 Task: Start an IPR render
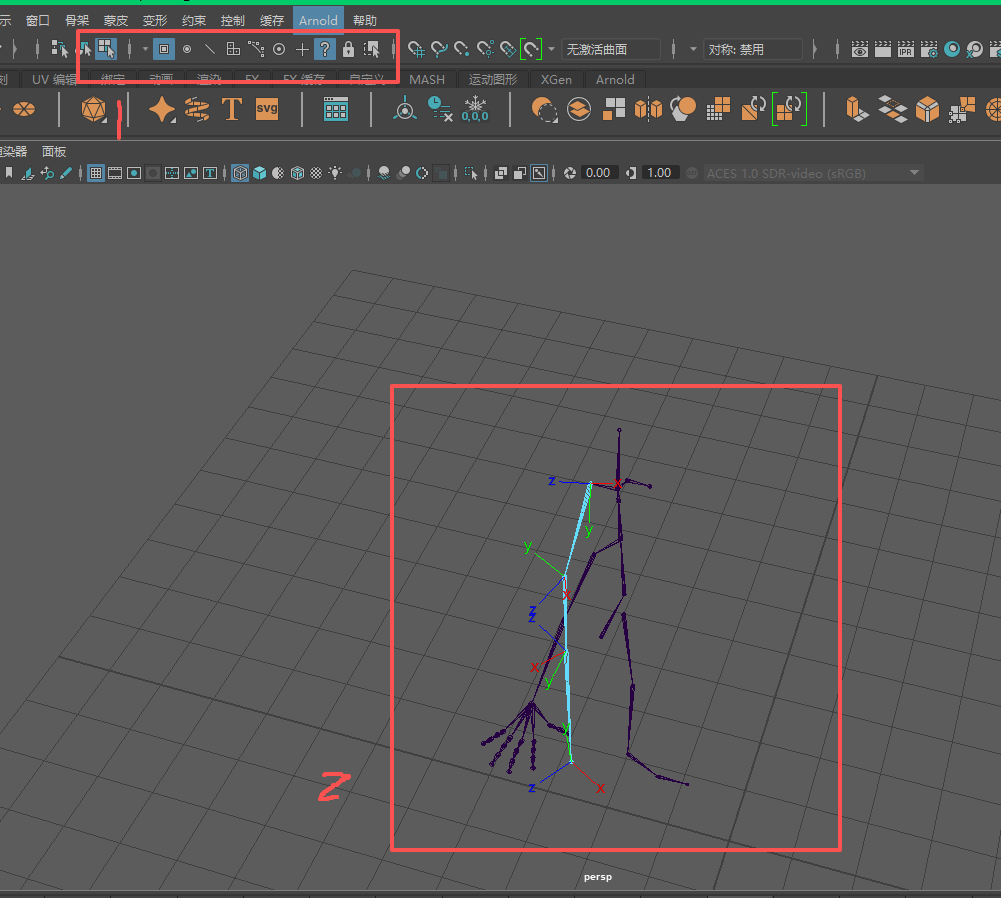(906, 49)
